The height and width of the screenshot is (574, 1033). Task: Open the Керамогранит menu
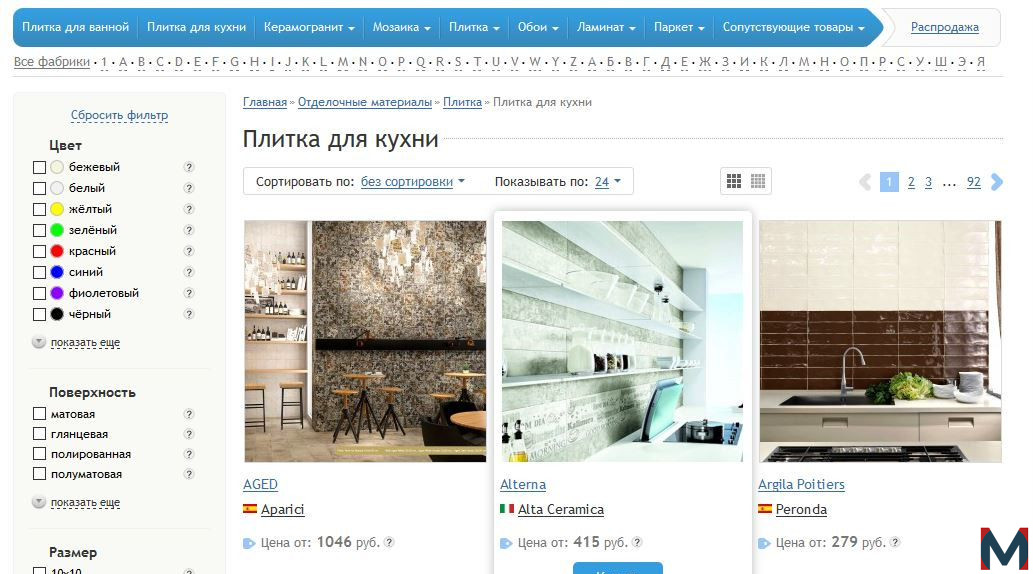click(309, 27)
